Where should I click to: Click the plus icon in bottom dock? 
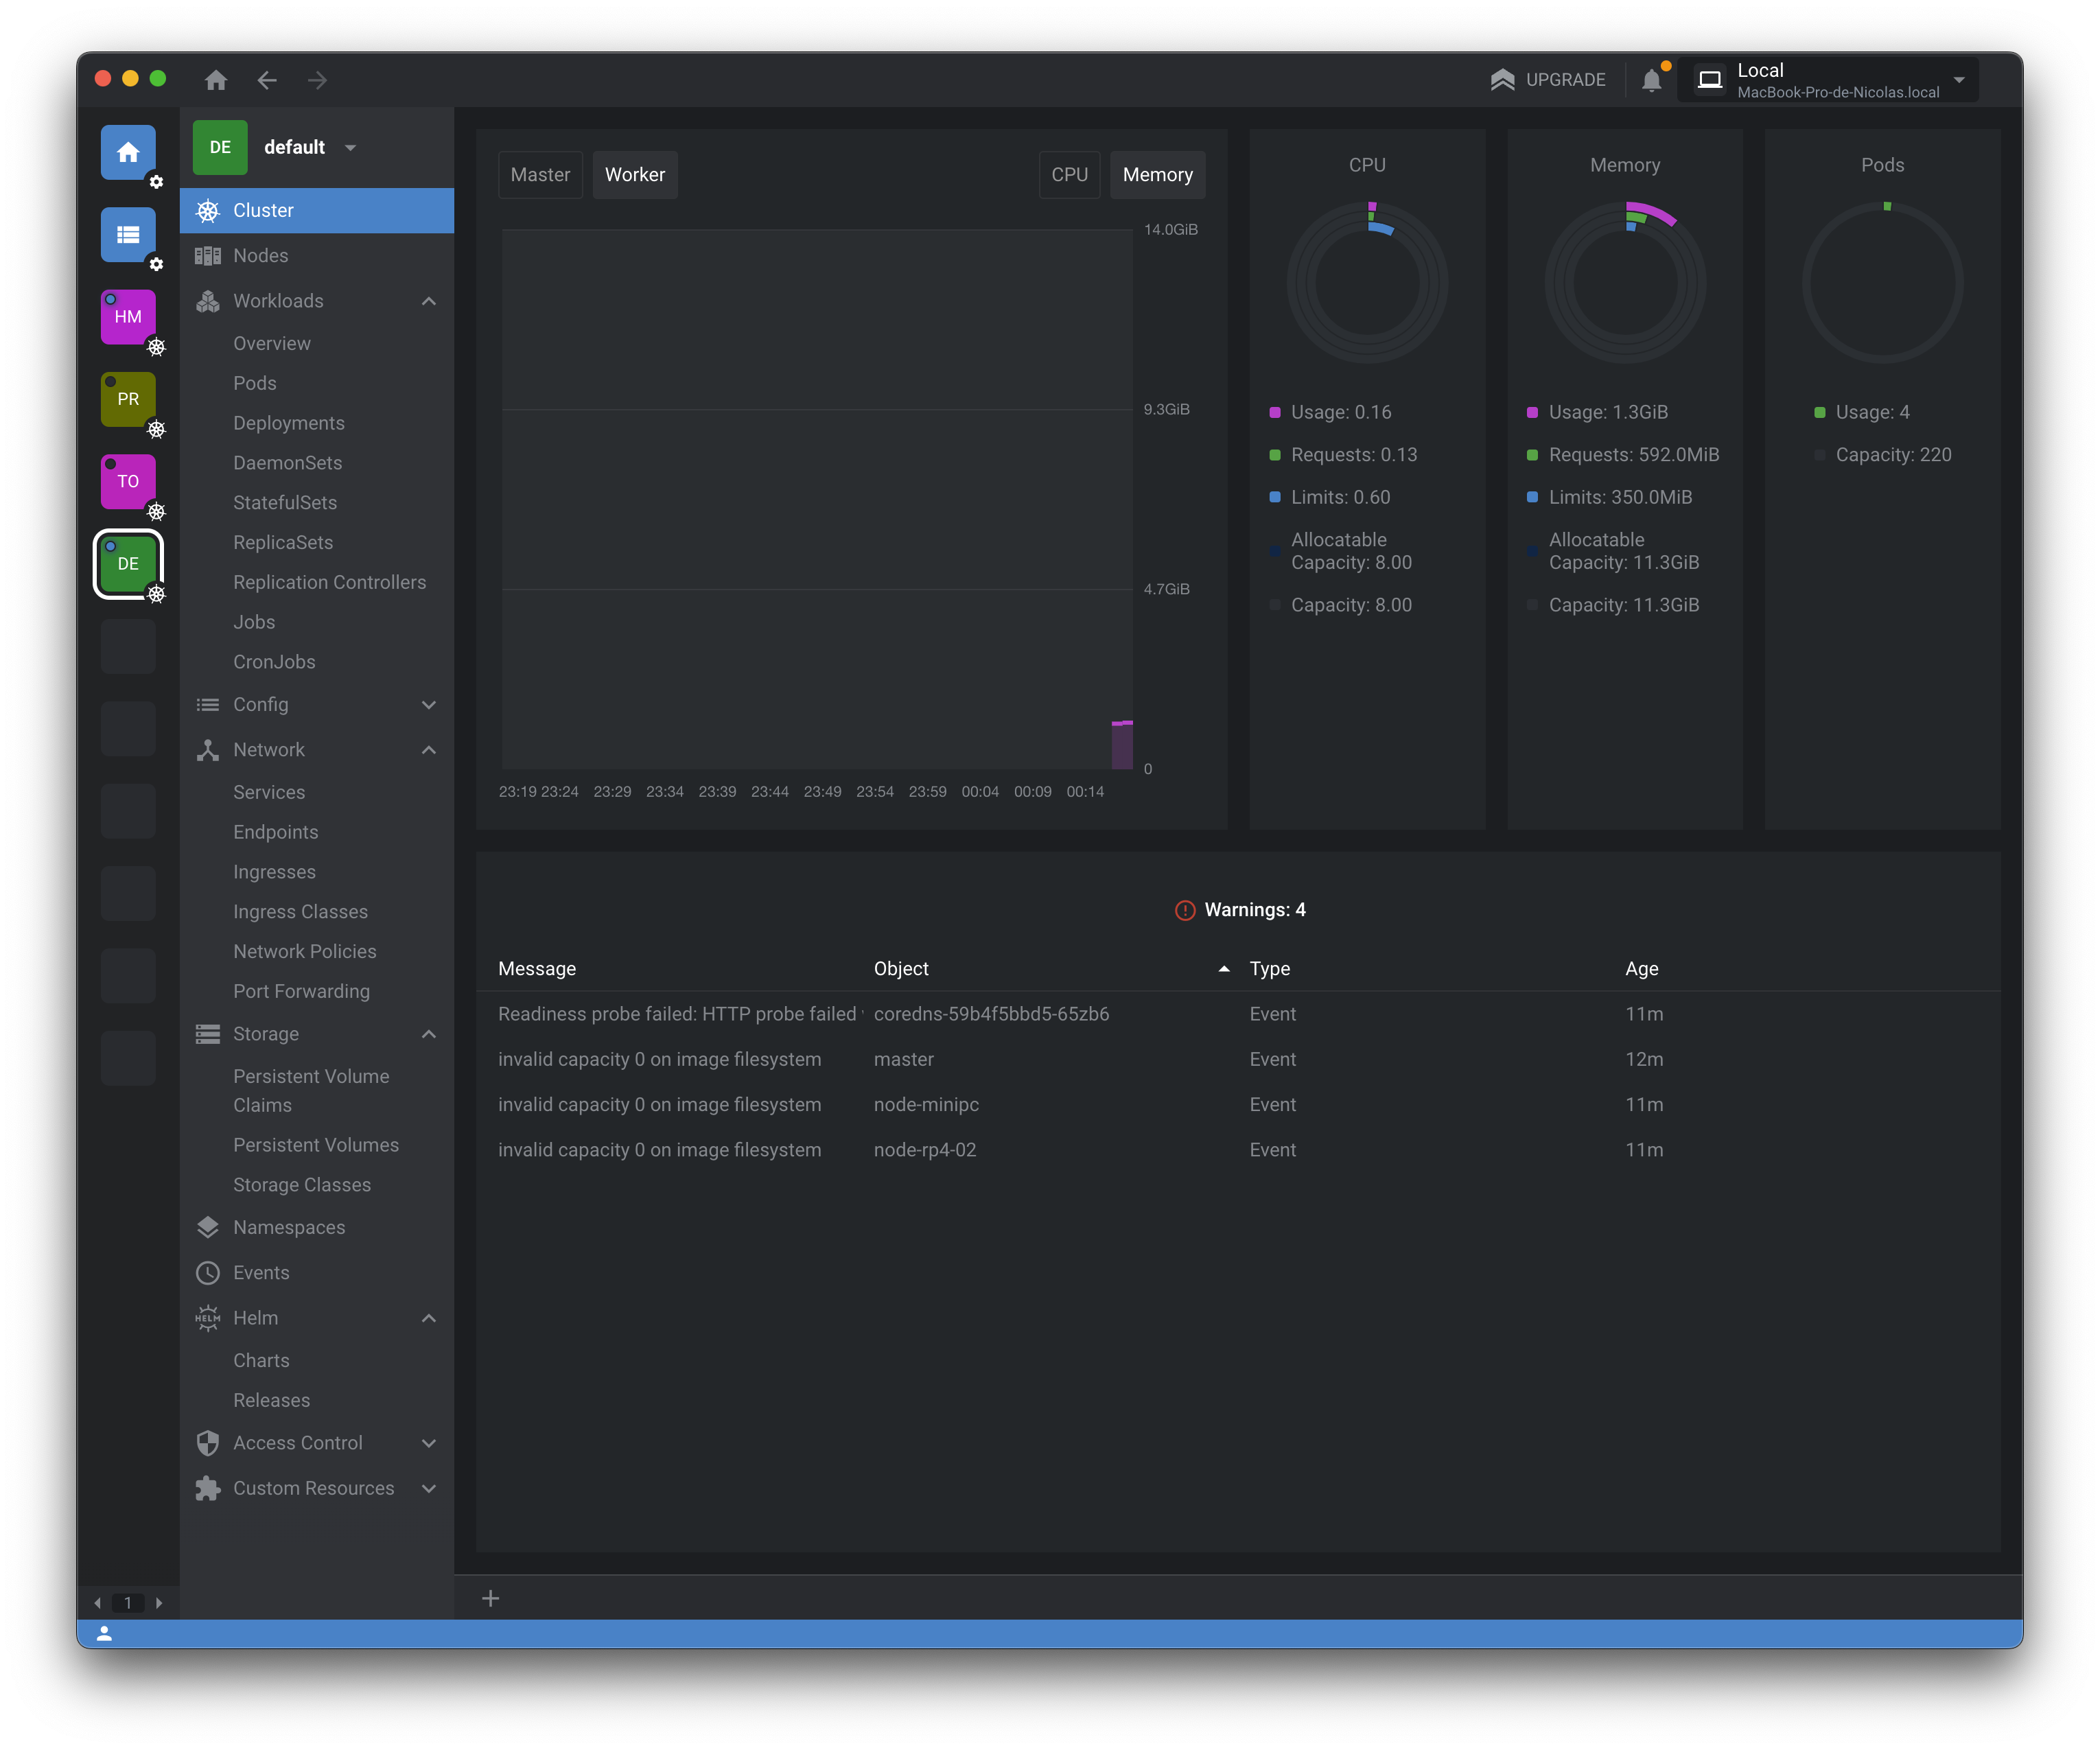point(490,1598)
